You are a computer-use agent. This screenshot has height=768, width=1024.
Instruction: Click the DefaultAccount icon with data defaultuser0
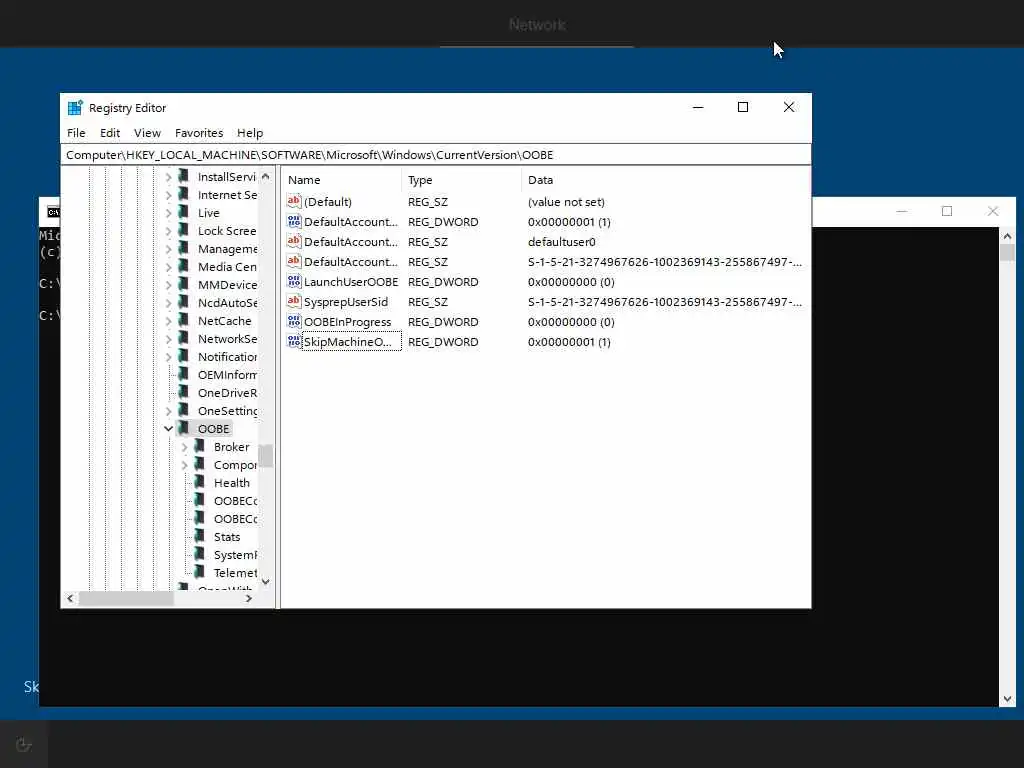[294, 241]
